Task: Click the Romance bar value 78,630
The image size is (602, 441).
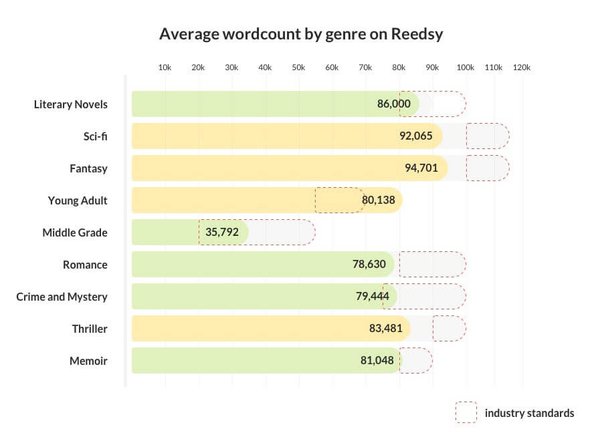Action: pos(369,264)
